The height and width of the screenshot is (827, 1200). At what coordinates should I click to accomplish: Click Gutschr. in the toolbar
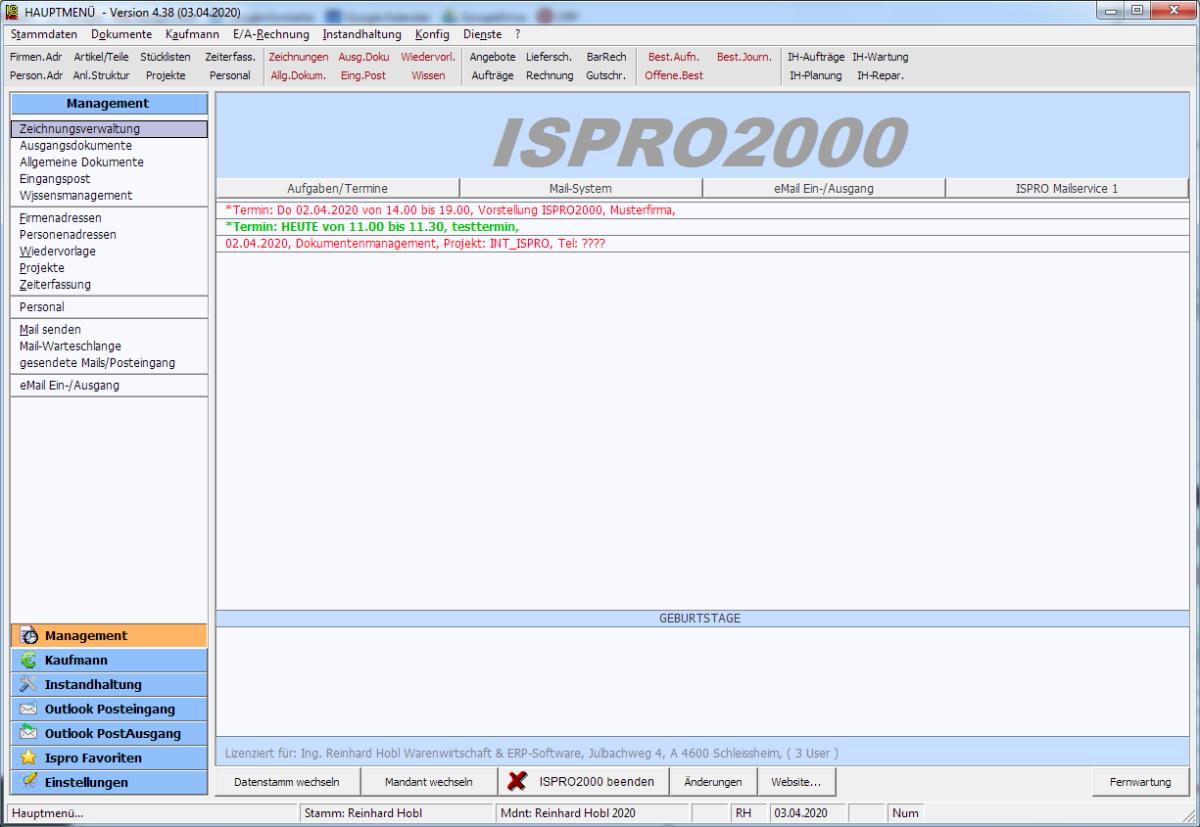coord(606,75)
